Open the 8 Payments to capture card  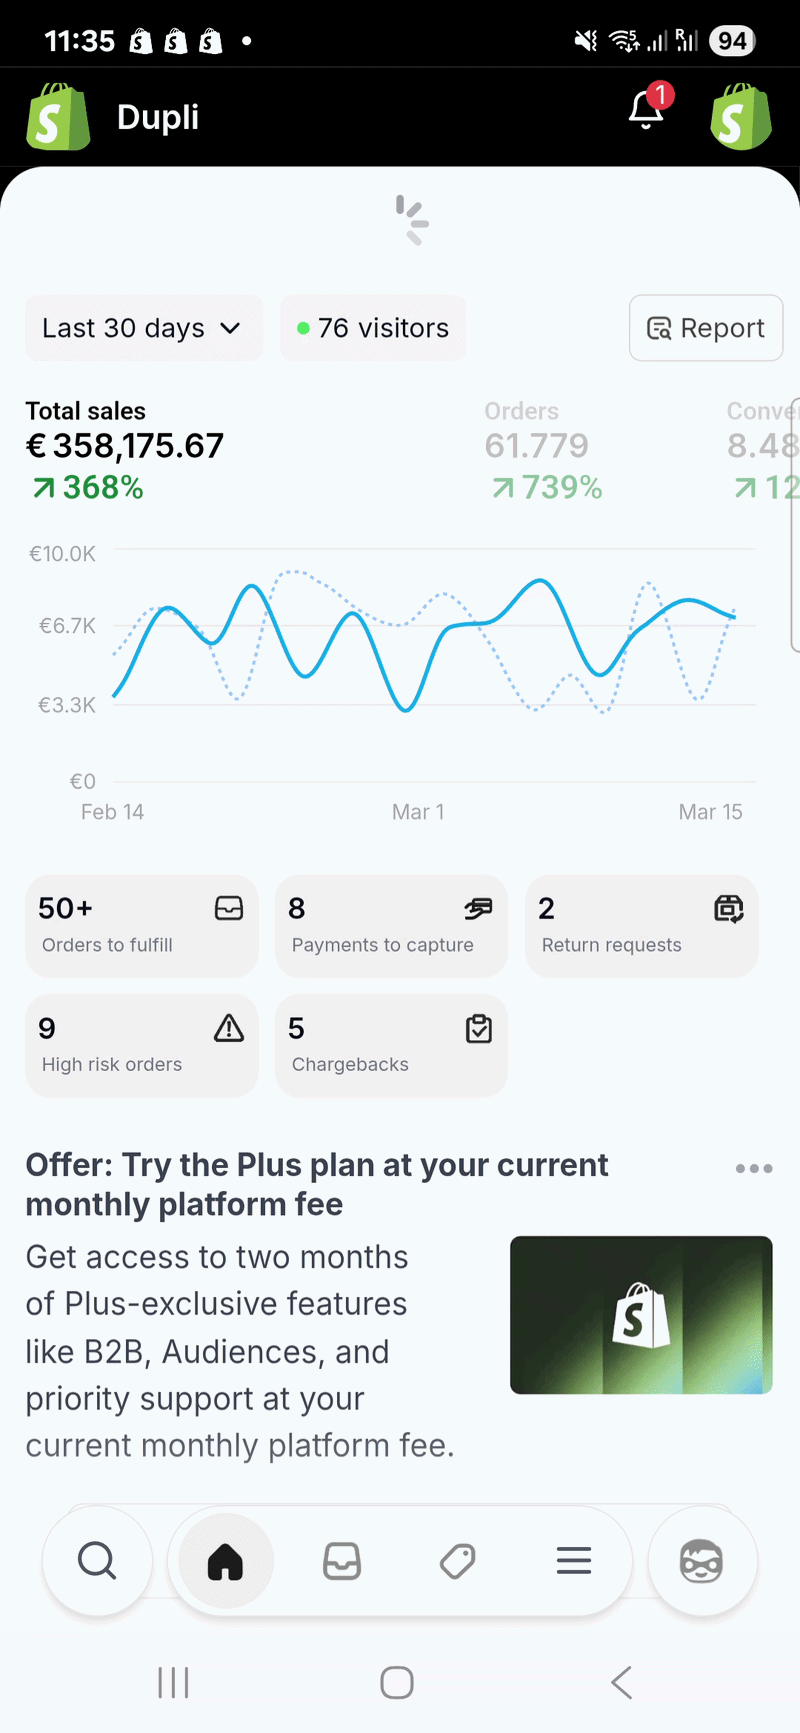coord(391,926)
